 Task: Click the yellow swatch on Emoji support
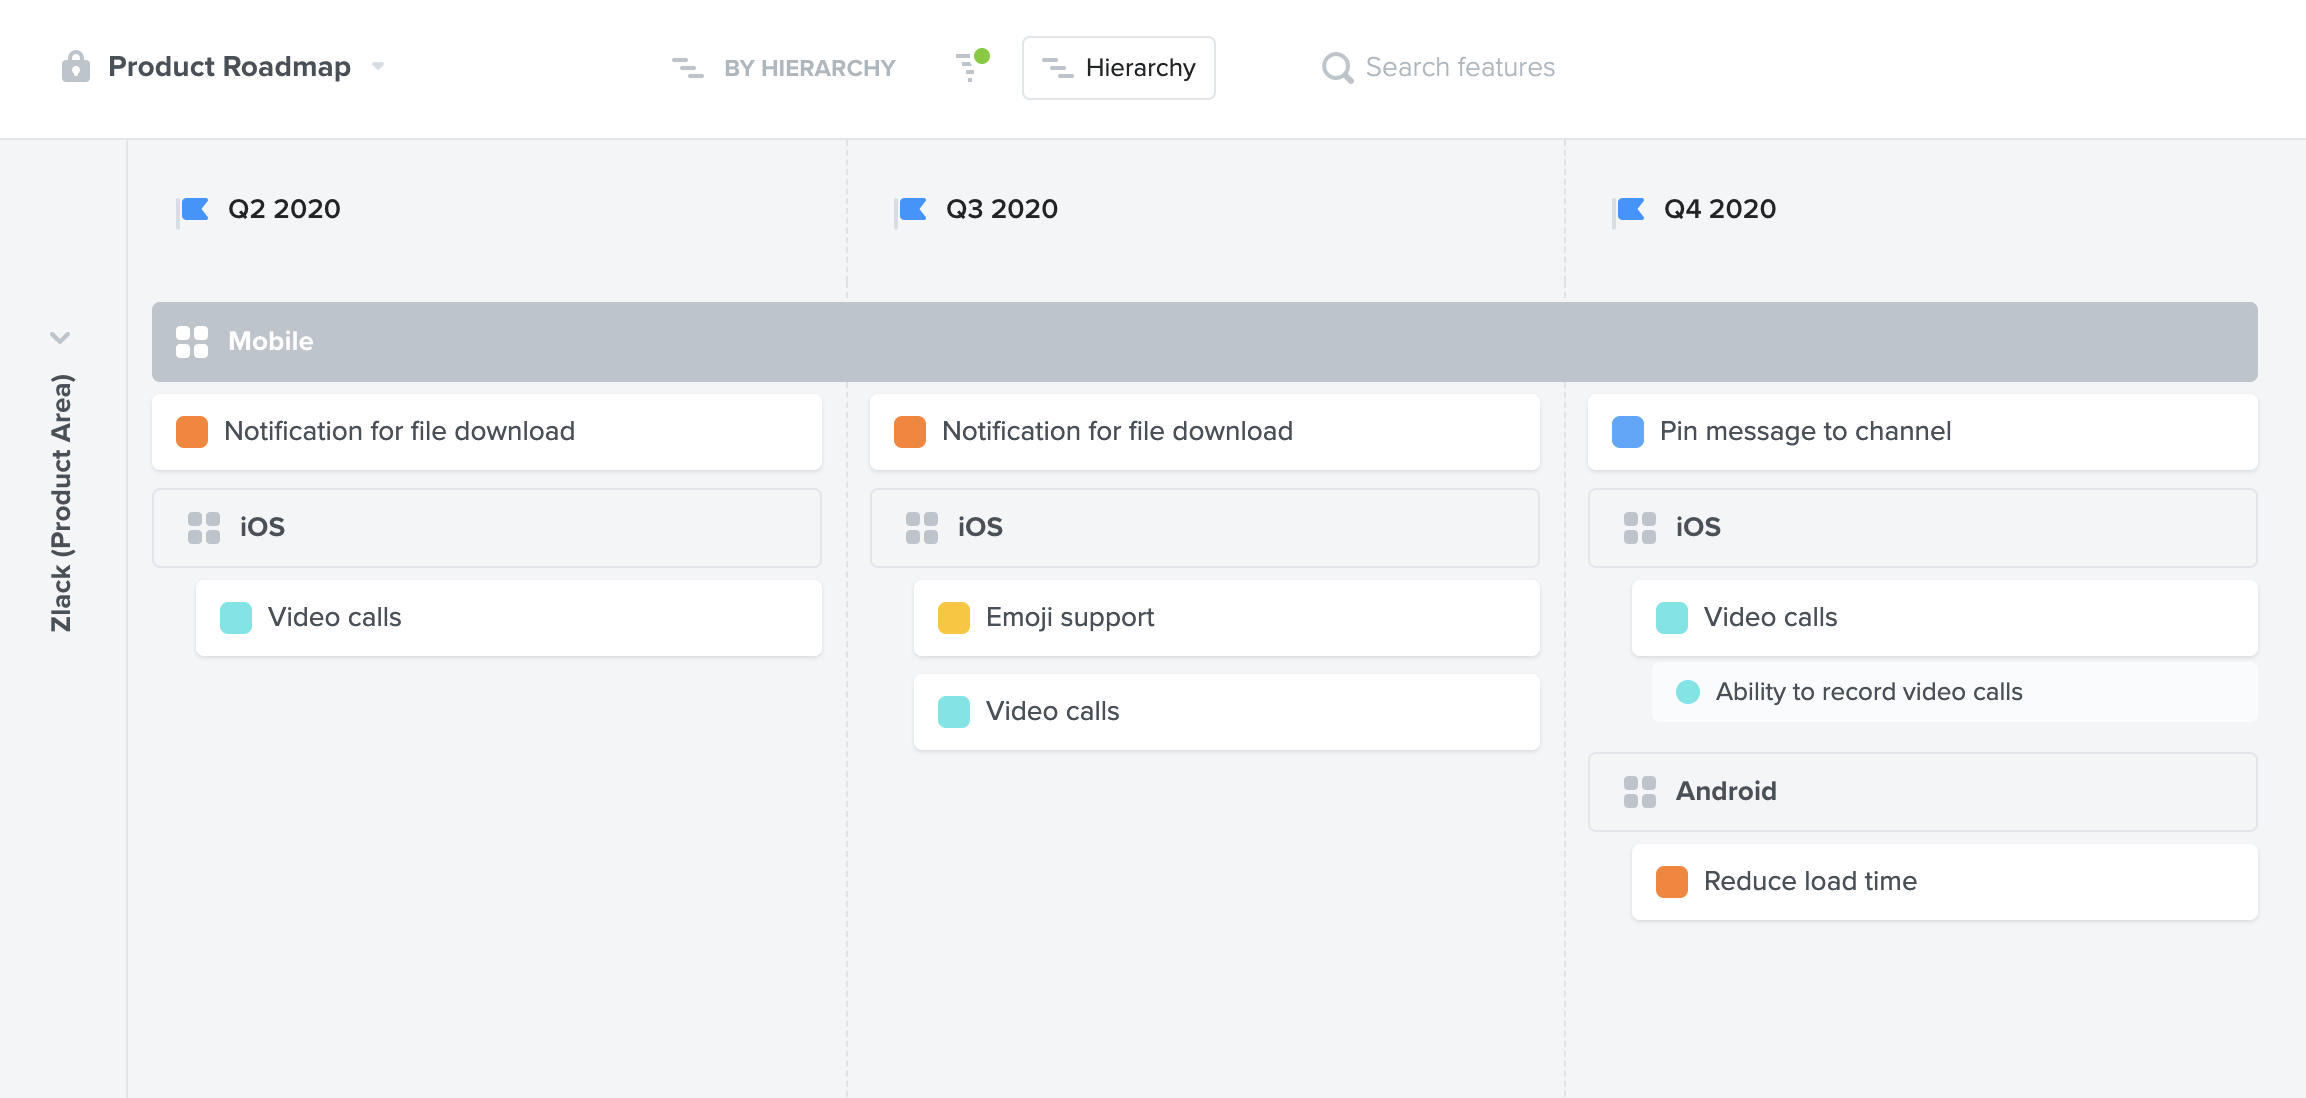953,618
